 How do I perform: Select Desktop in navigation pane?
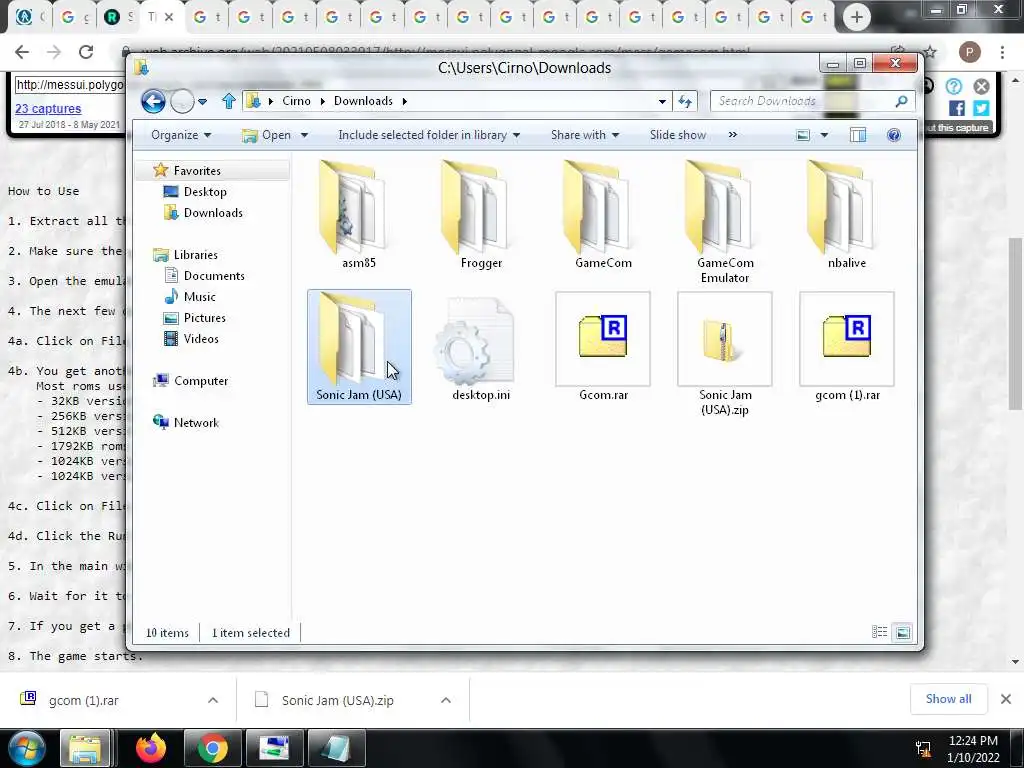[x=205, y=191]
